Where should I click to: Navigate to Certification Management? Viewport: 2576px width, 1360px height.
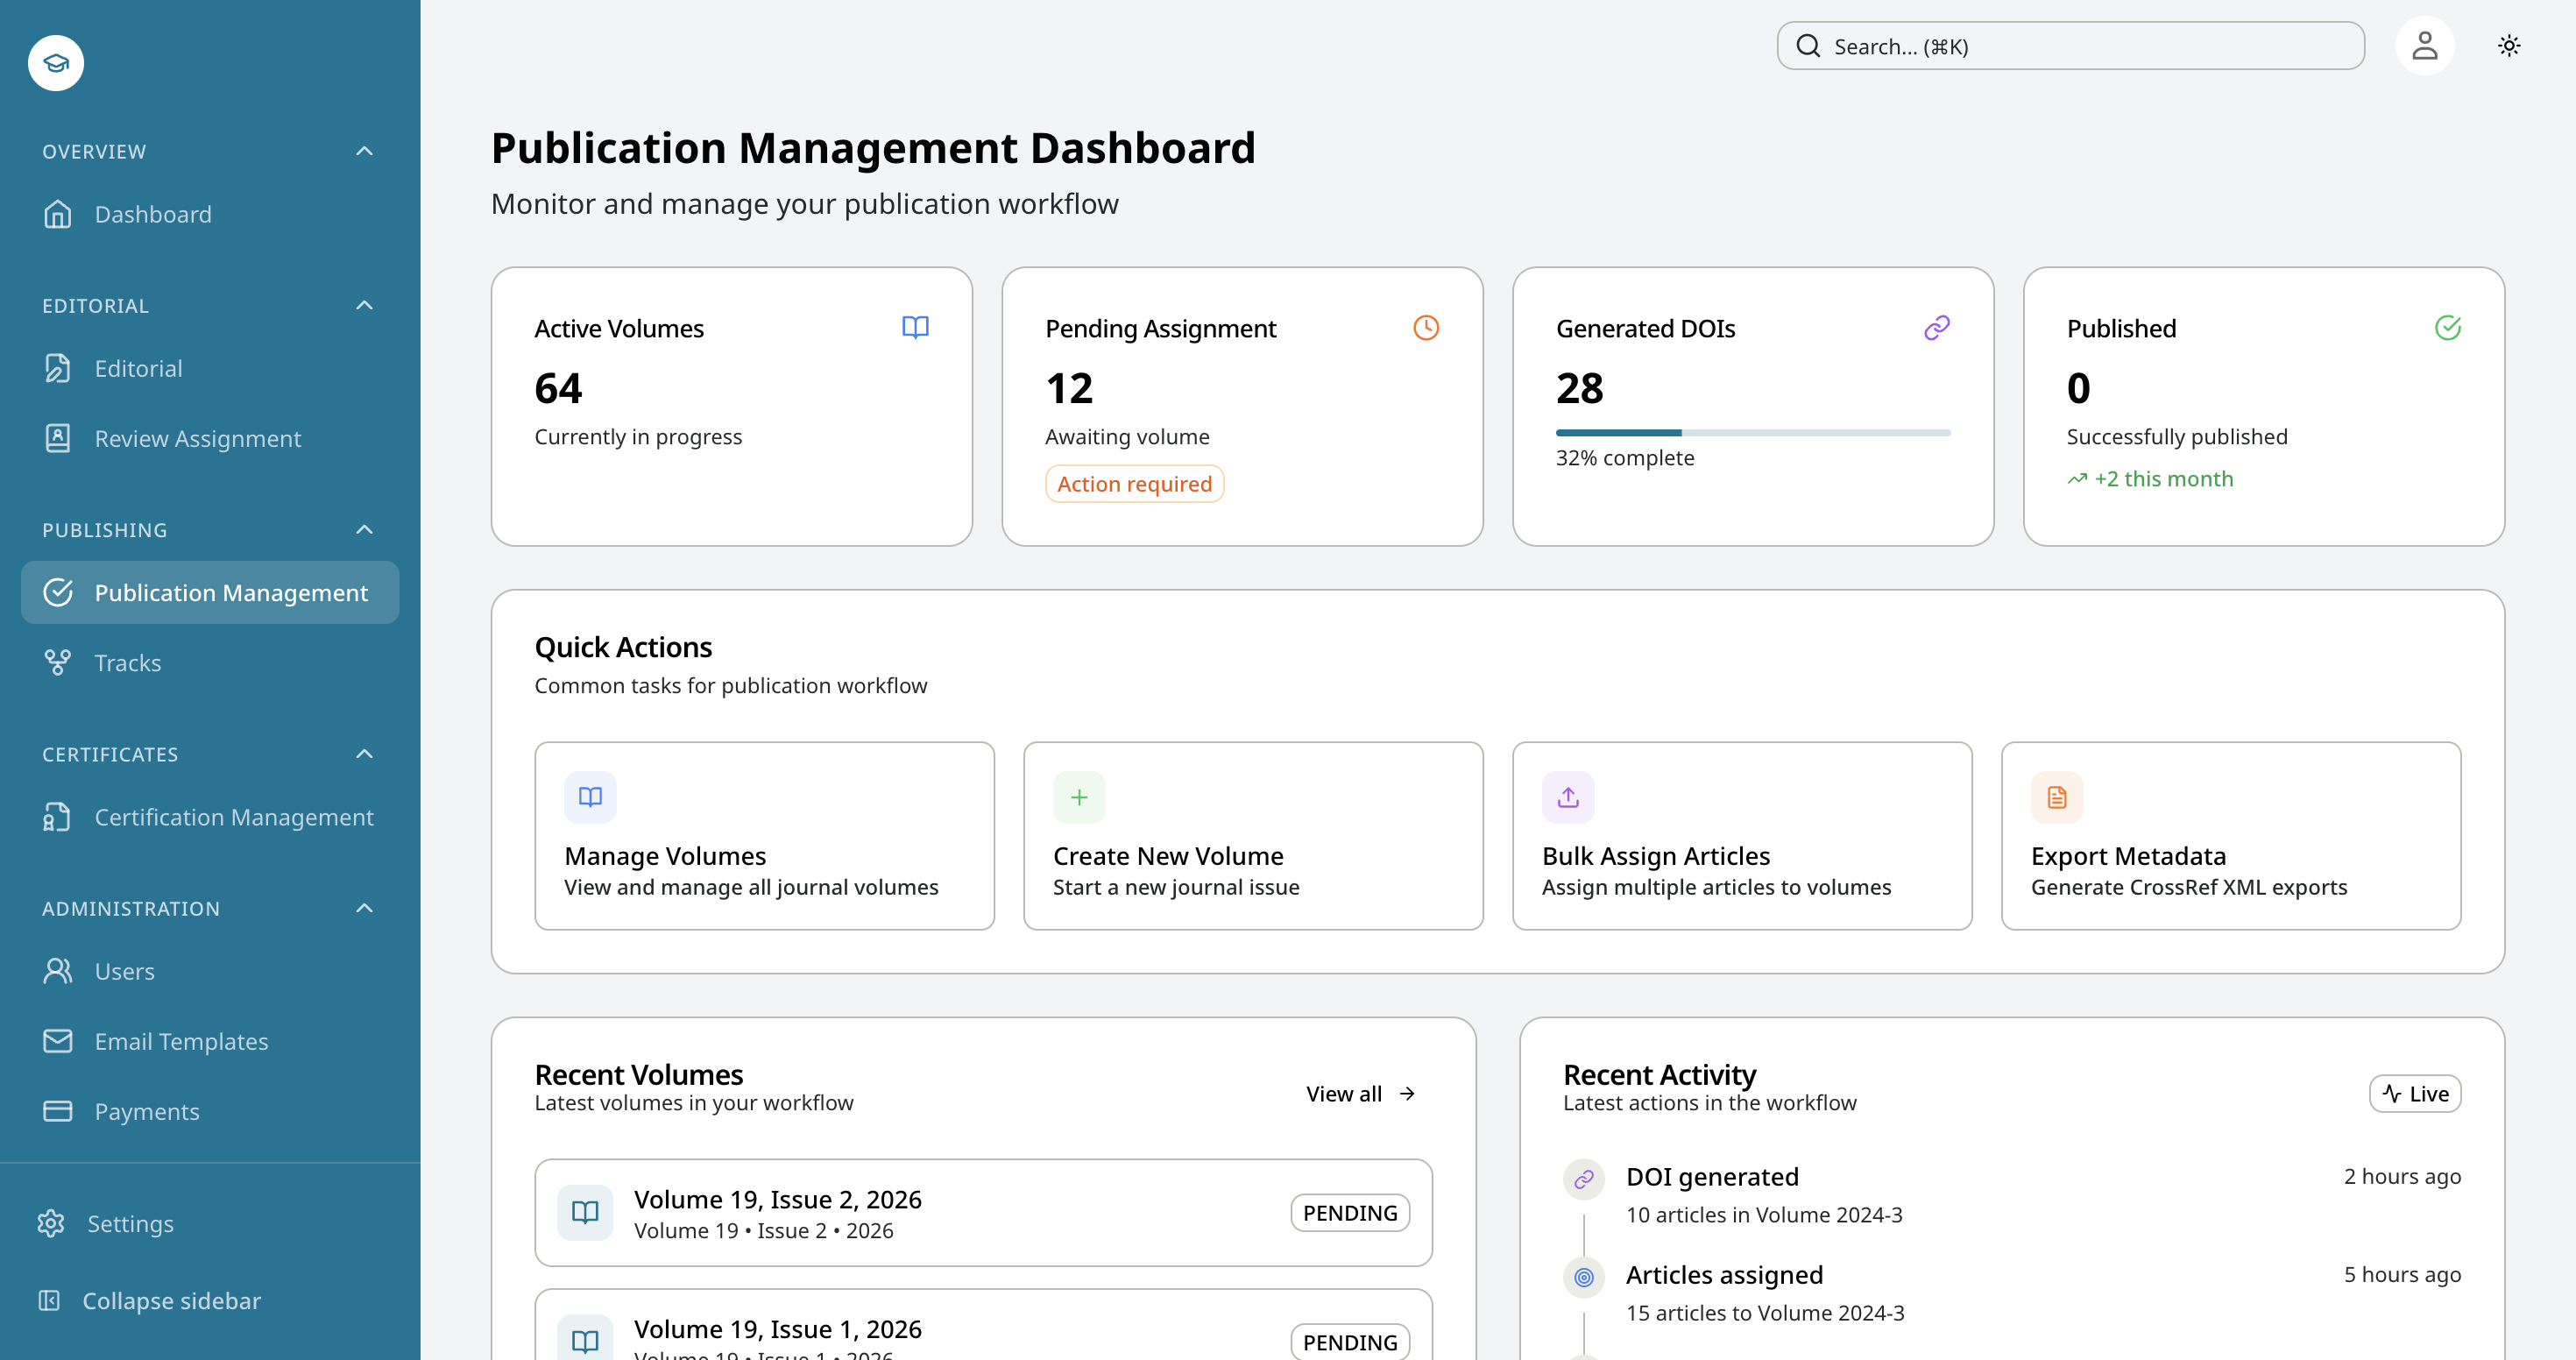click(210, 817)
